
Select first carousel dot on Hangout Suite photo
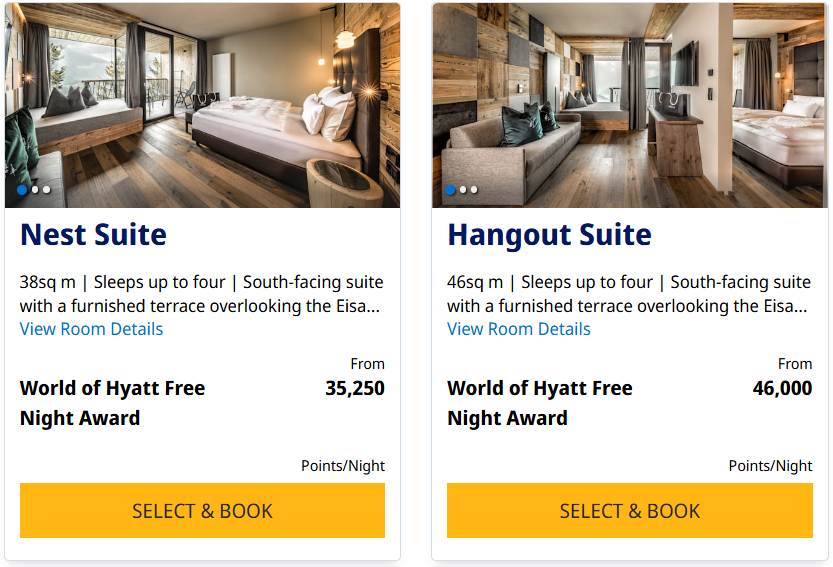pyautogui.click(x=450, y=189)
